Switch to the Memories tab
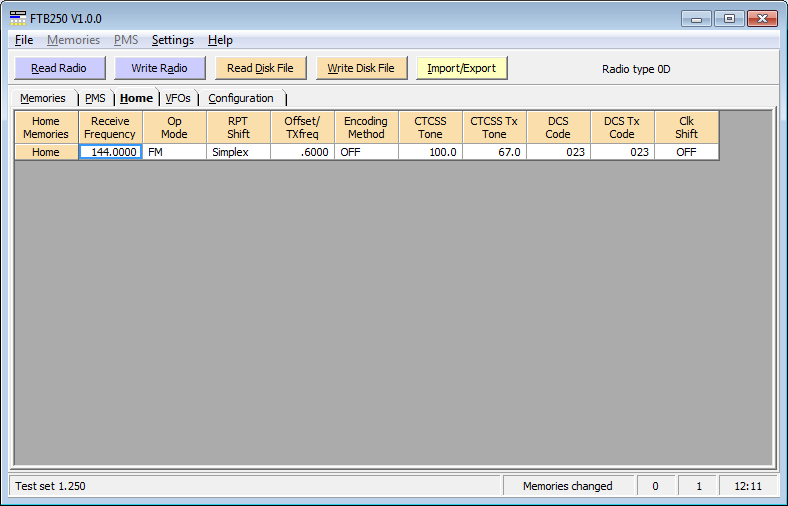Image resolution: width=788 pixels, height=506 pixels. pos(43,98)
